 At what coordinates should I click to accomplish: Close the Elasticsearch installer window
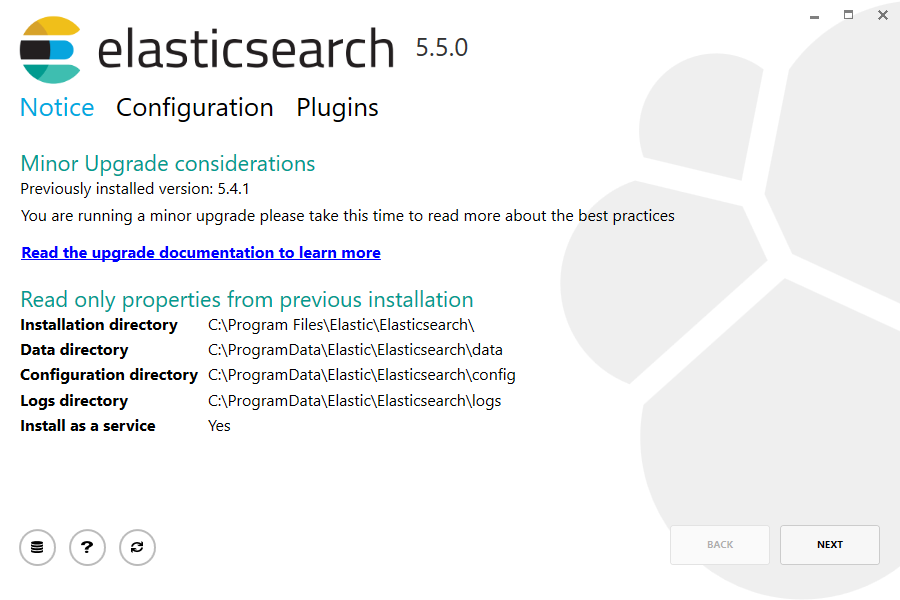[883, 15]
